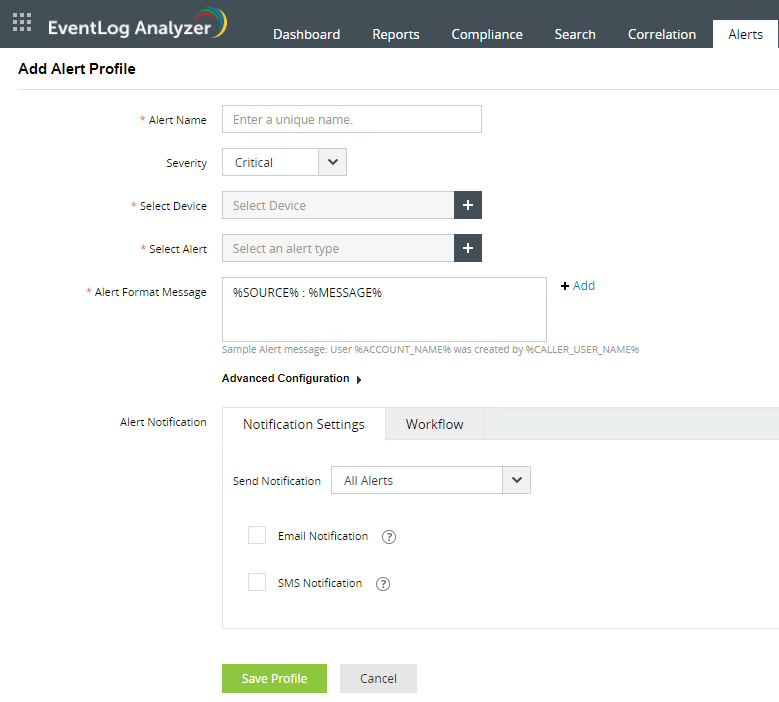Focus the Alert Name input field
Viewport: 779px width, 702px height.
click(352, 119)
